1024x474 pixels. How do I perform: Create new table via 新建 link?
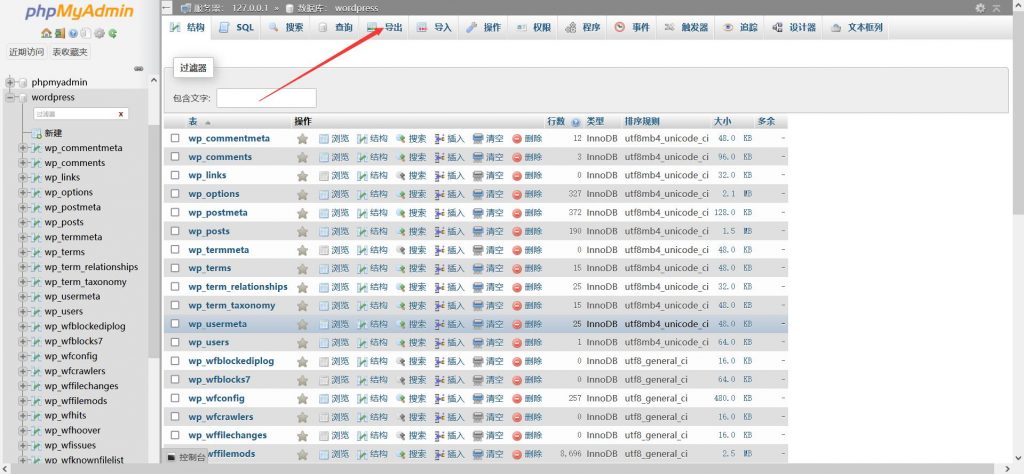click(x=54, y=134)
